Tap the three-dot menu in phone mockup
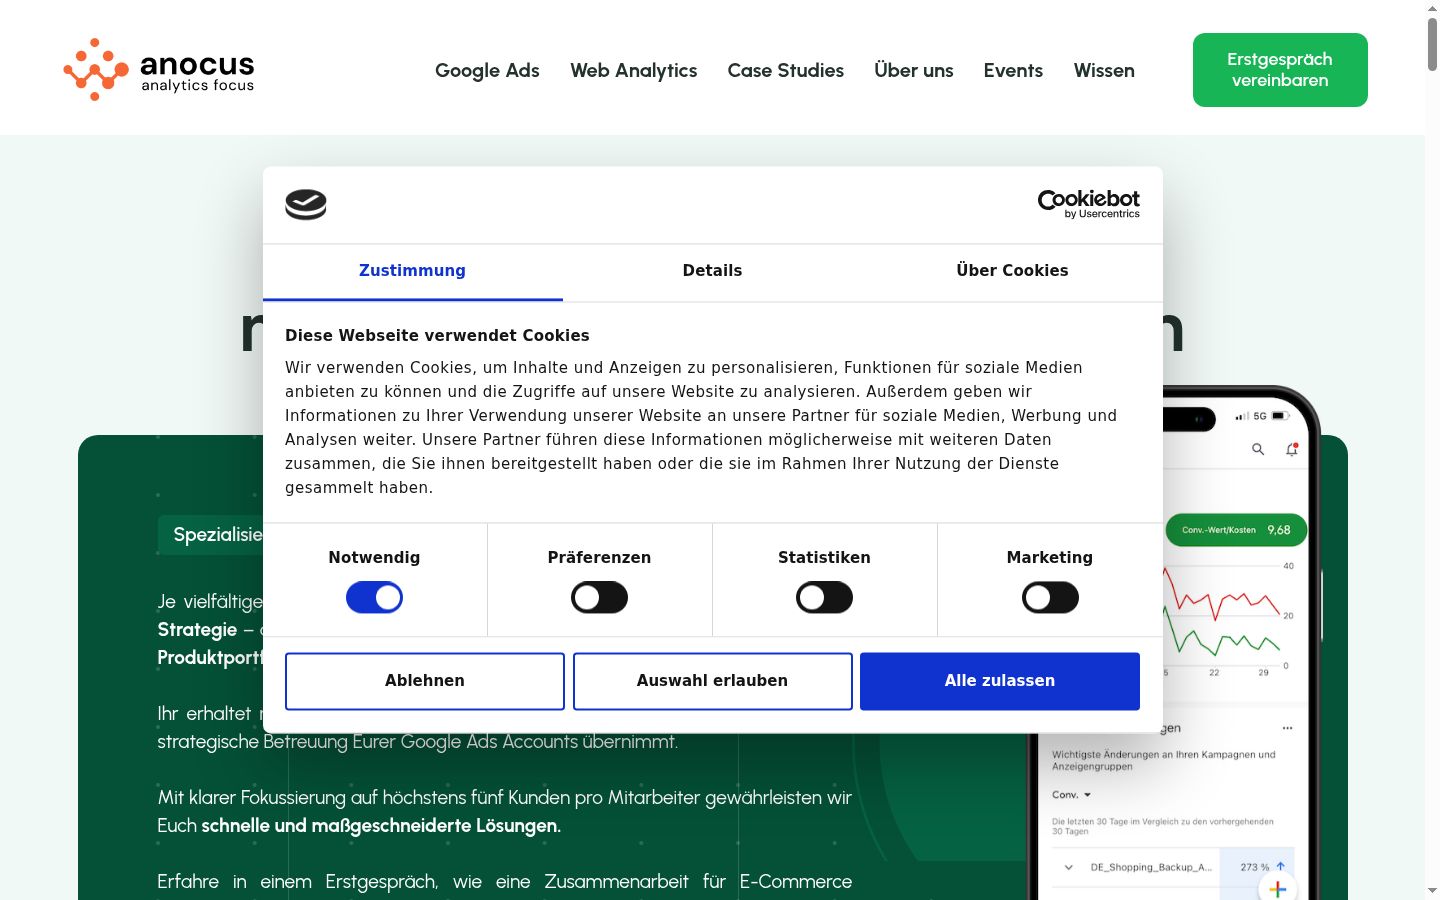1440x900 pixels. 1287,728
